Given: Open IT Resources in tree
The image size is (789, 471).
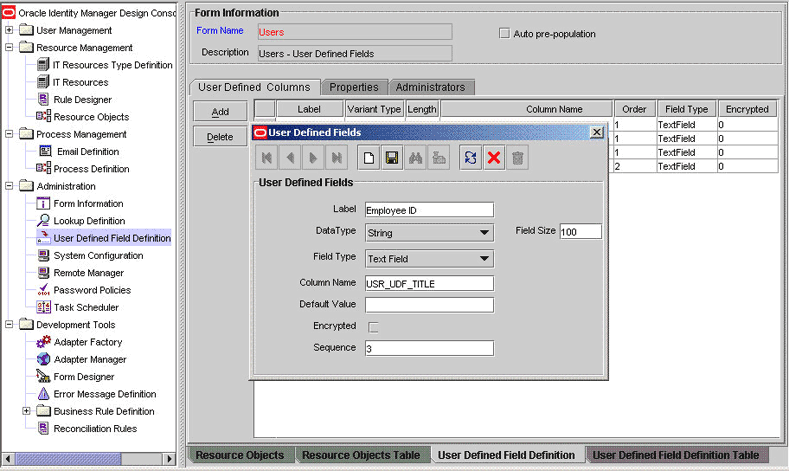Looking at the screenshot, I should 81,82.
